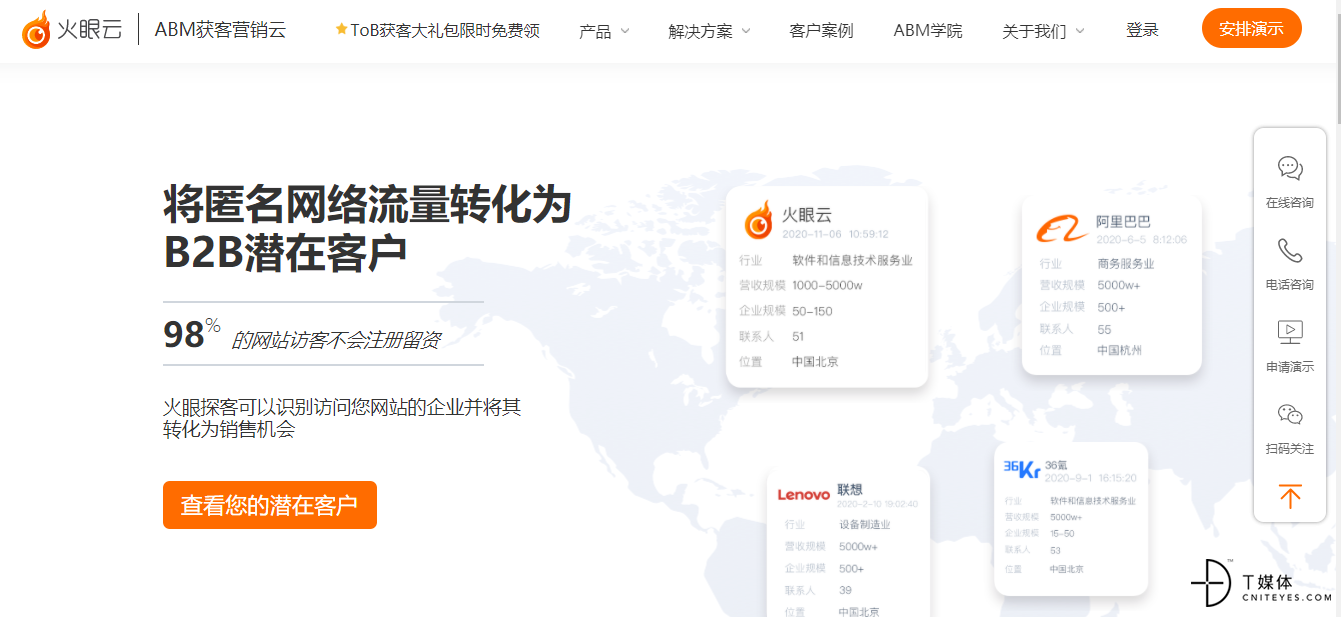Click the flame logo on the 火眼云 card
1341x617 pixels.
click(758, 220)
